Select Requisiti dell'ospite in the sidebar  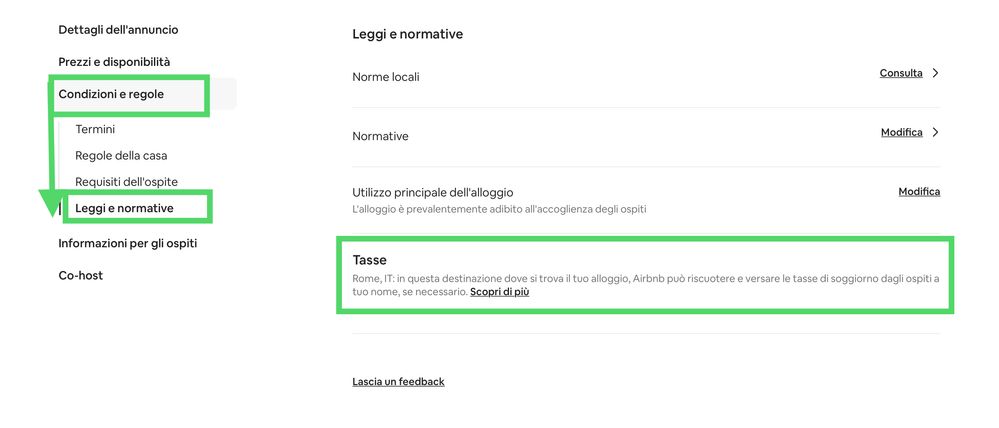pyautogui.click(x=125, y=182)
